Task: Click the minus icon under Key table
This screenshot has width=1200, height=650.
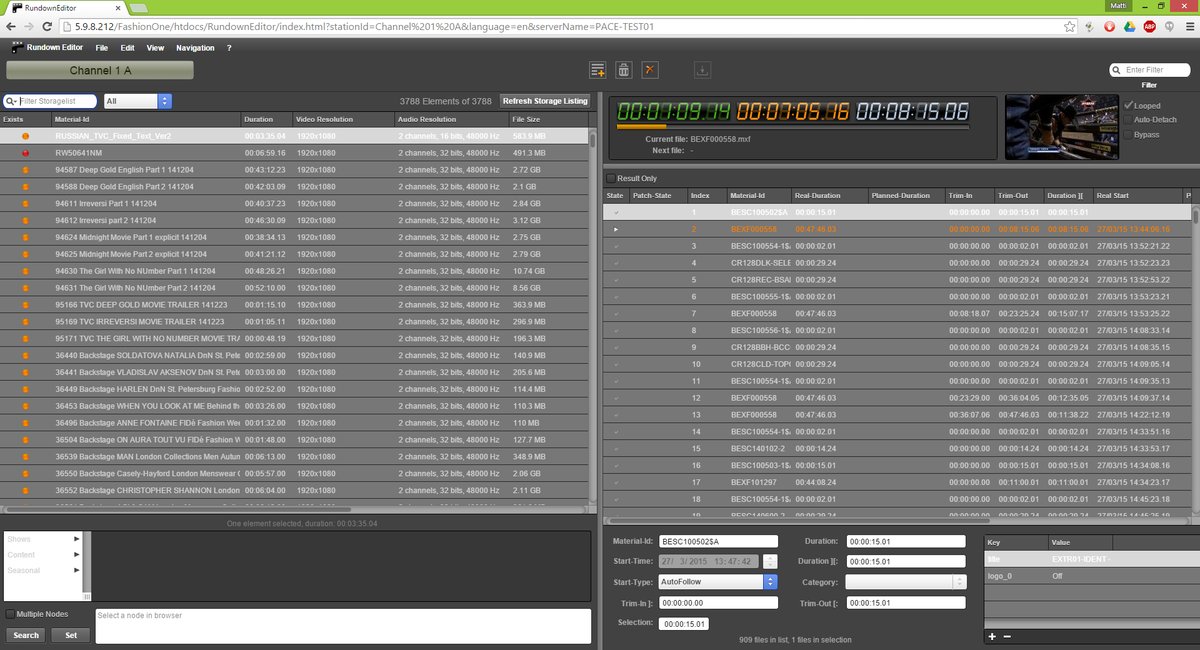Action: tap(1007, 636)
